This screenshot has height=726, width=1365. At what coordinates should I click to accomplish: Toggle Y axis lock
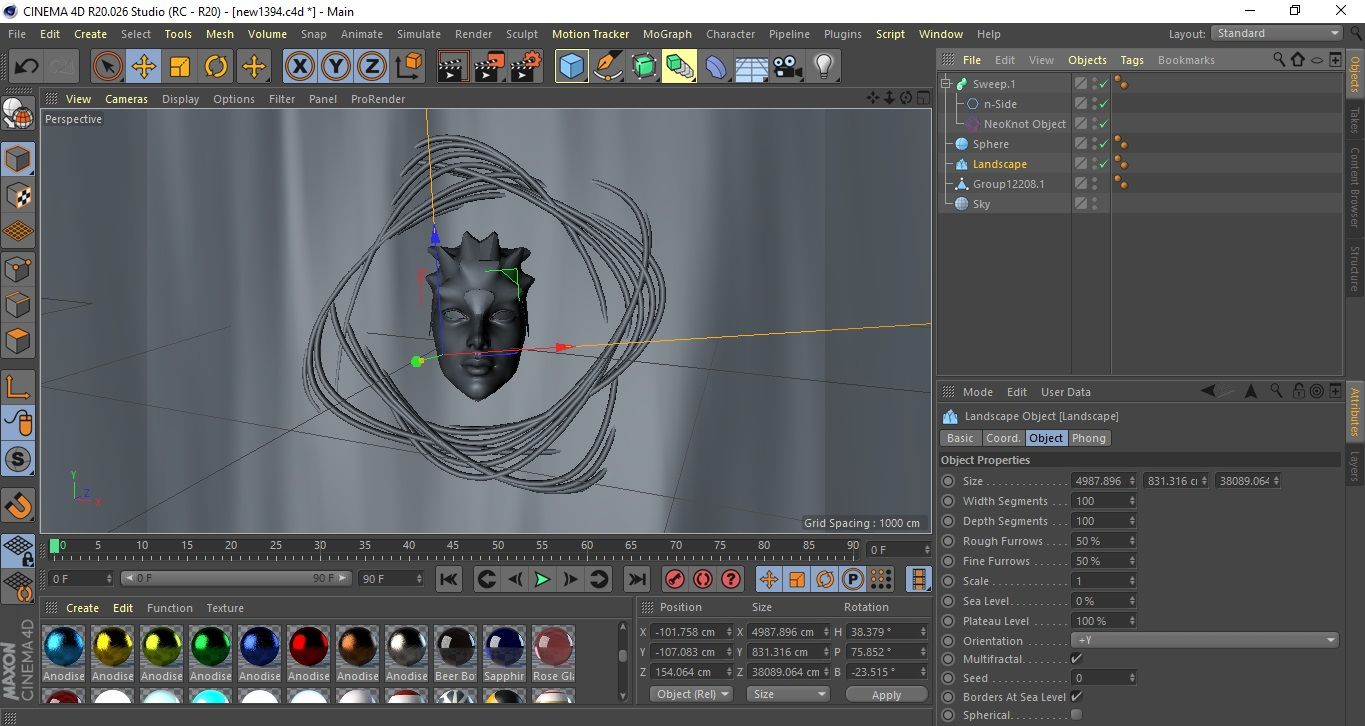[x=336, y=67]
